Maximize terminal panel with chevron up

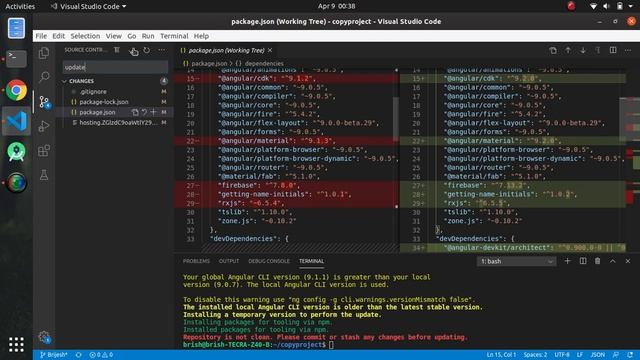pos(613,261)
